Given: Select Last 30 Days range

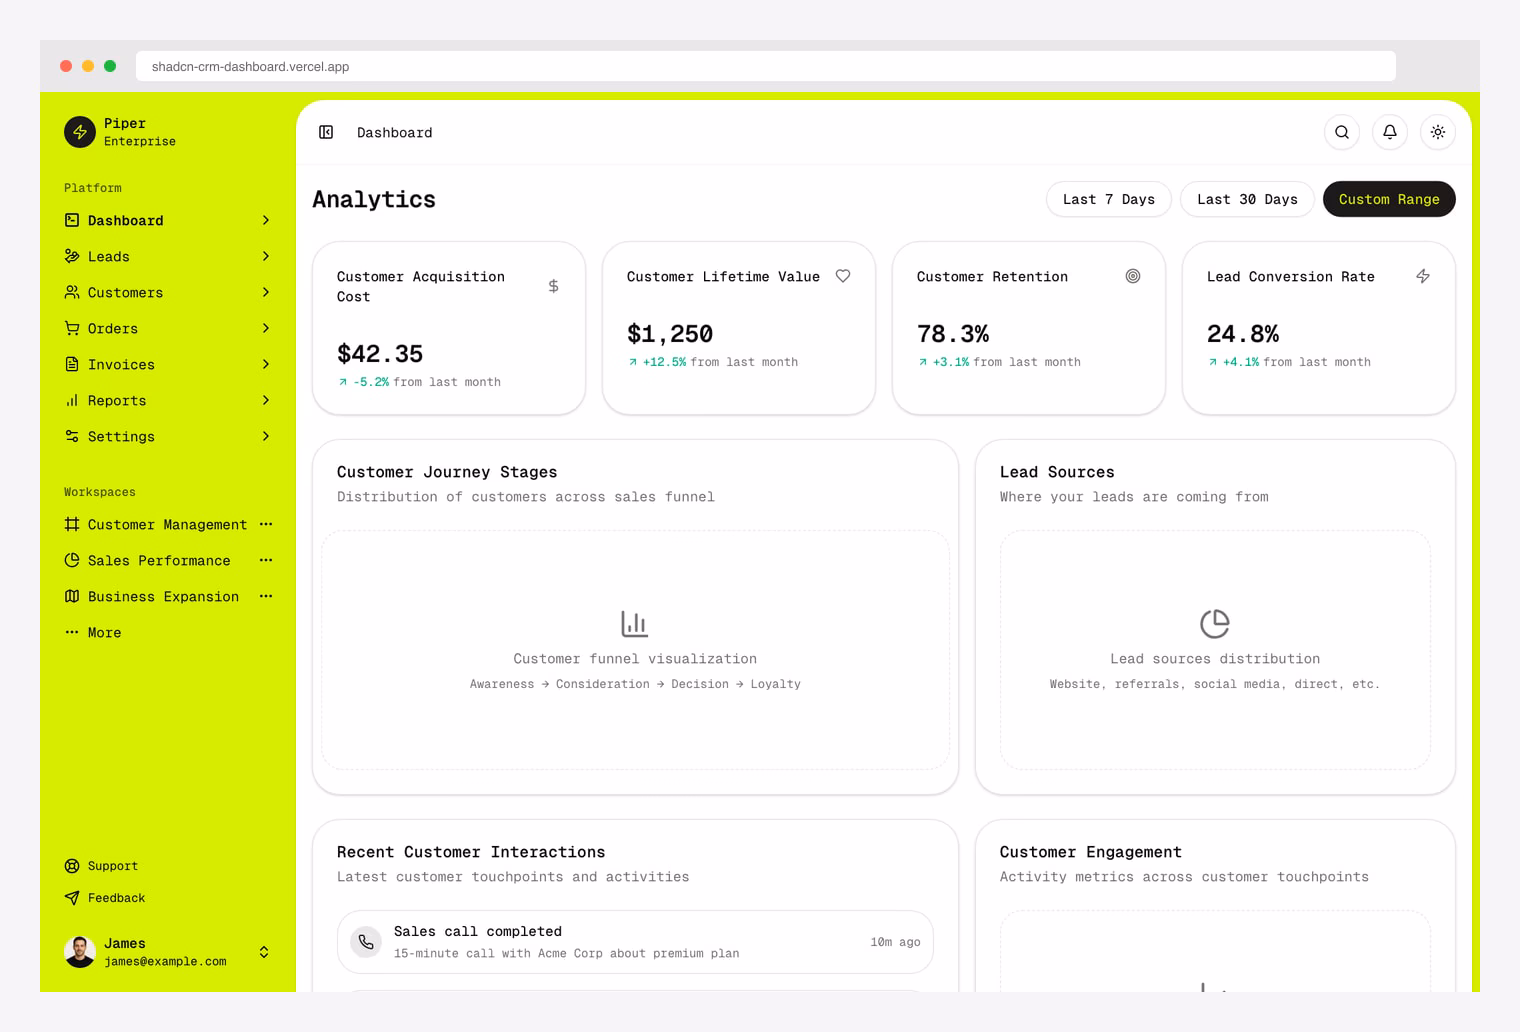Looking at the screenshot, I should tap(1247, 199).
